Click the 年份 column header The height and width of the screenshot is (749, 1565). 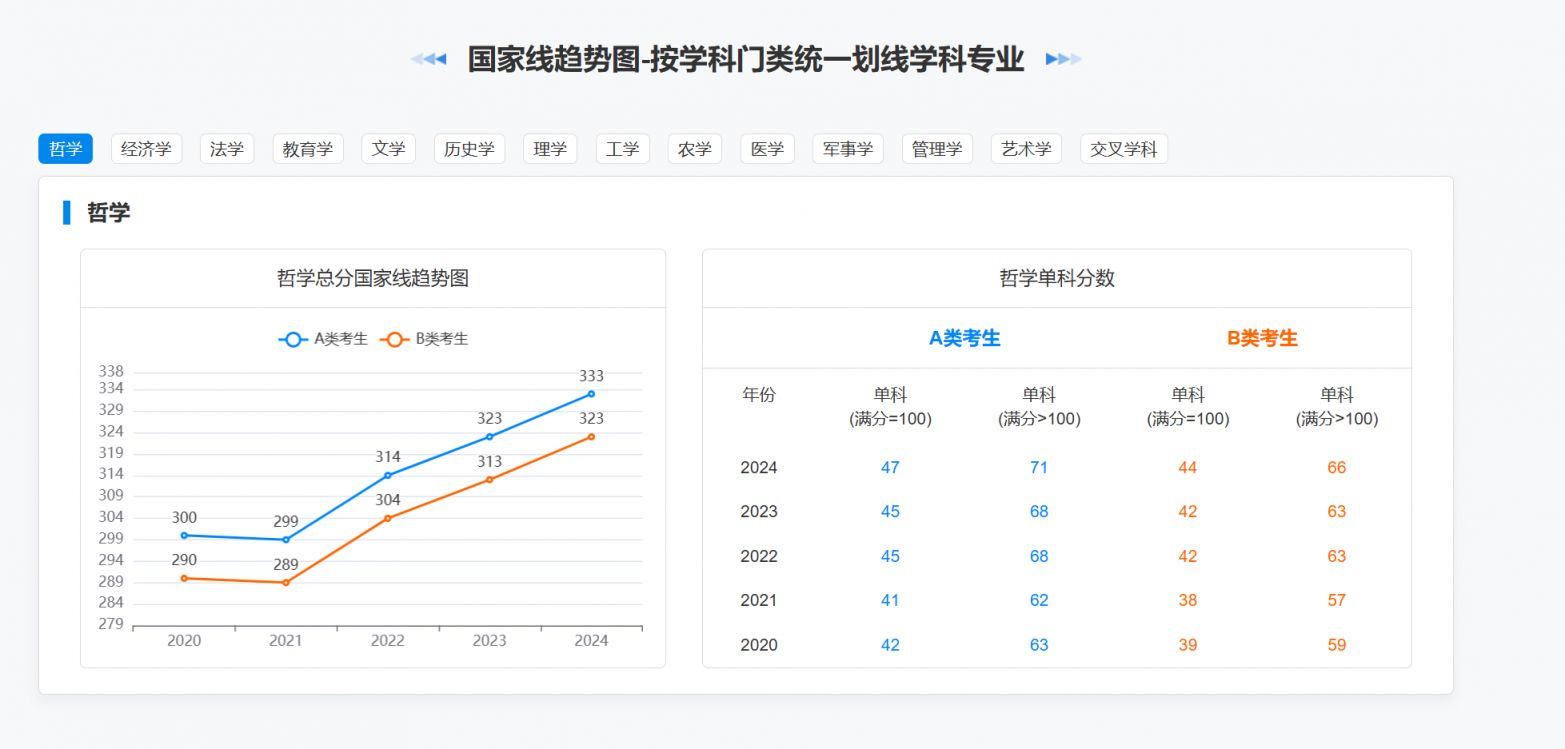[x=759, y=395]
